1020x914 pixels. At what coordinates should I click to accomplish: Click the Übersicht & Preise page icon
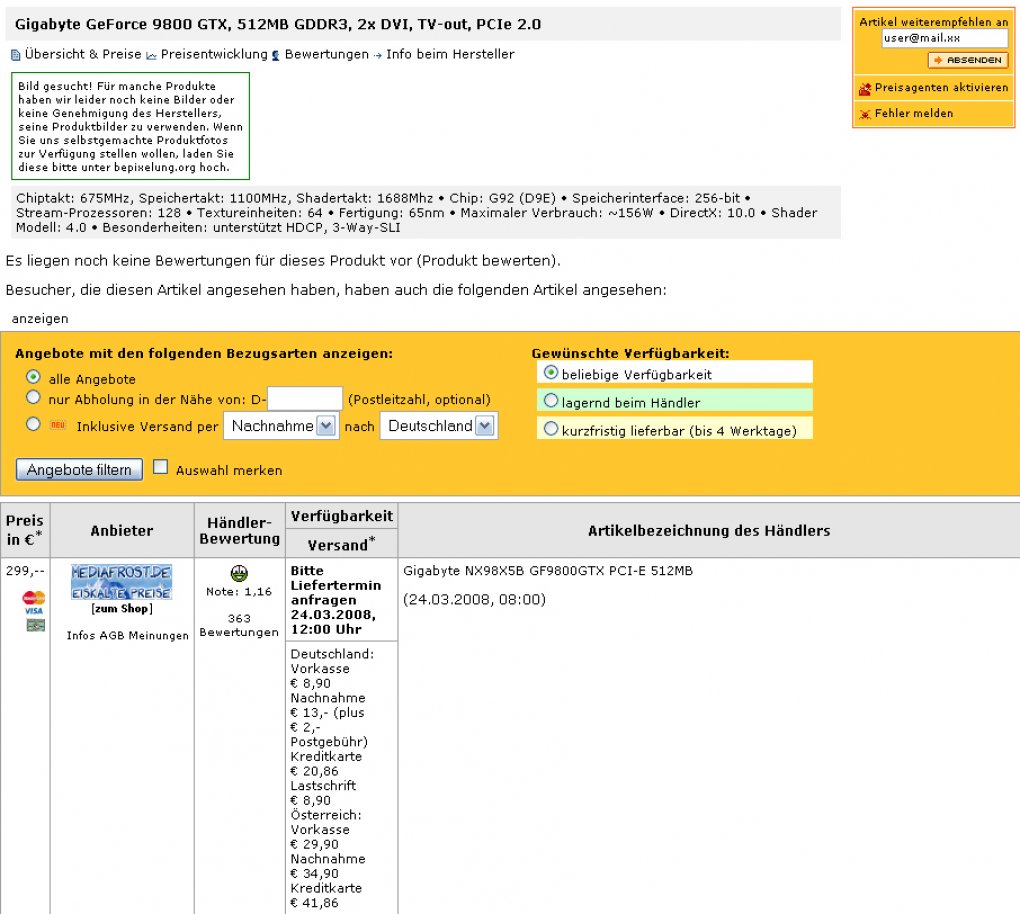click(x=16, y=55)
